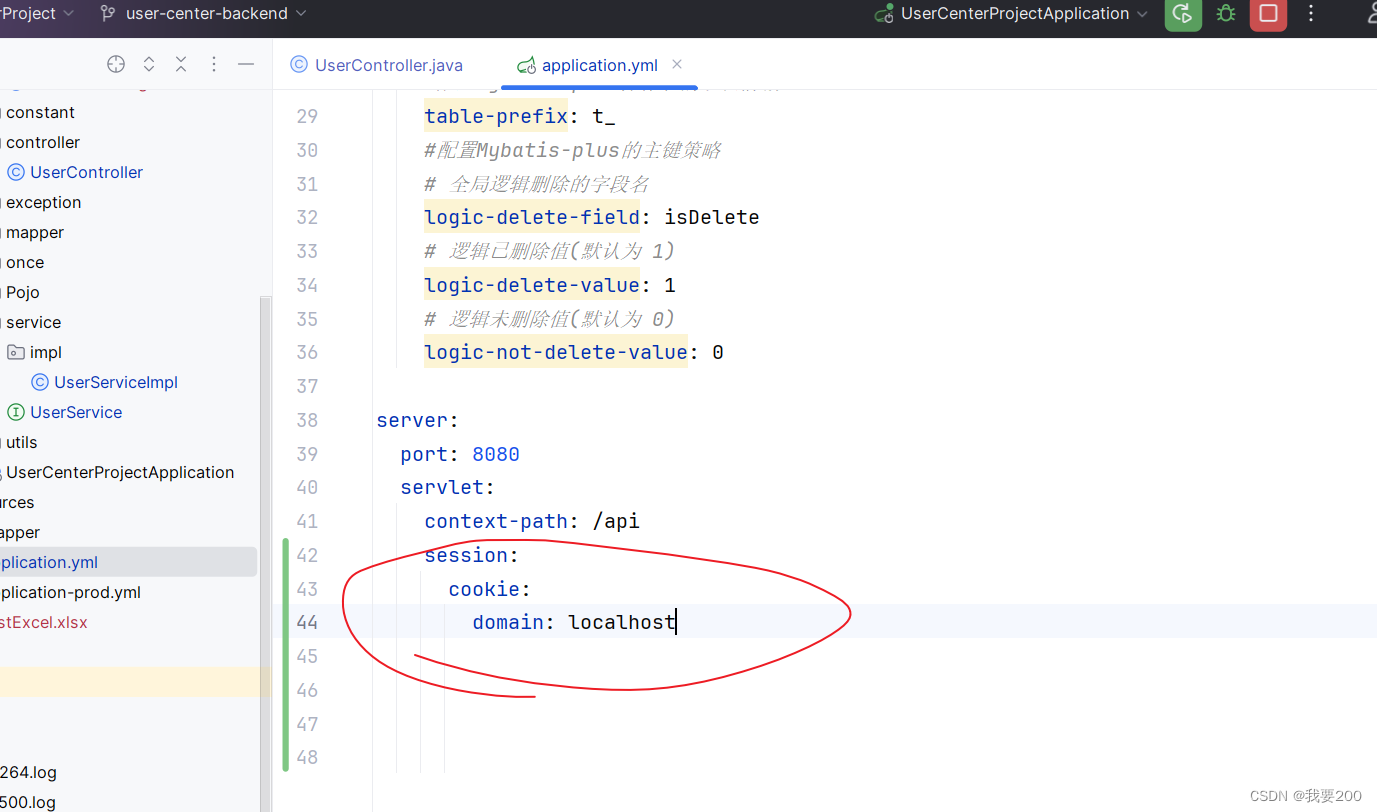Select constant package in tree
1377x812 pixels.
click(40, 112)
